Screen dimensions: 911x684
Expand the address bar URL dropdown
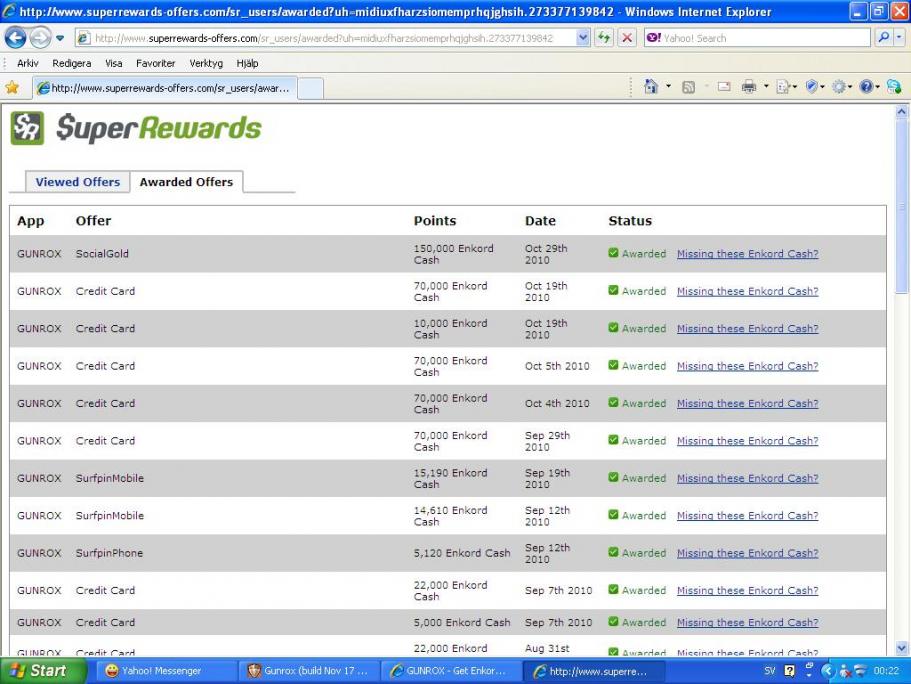[x=583, y=38]
